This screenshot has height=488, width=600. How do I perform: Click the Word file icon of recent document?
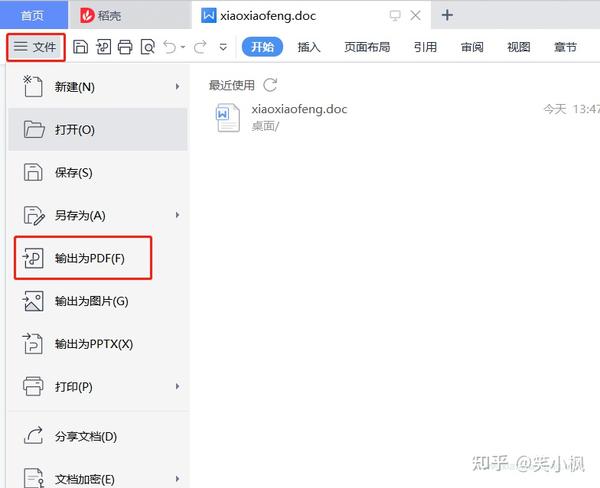(x=228, y=118)
